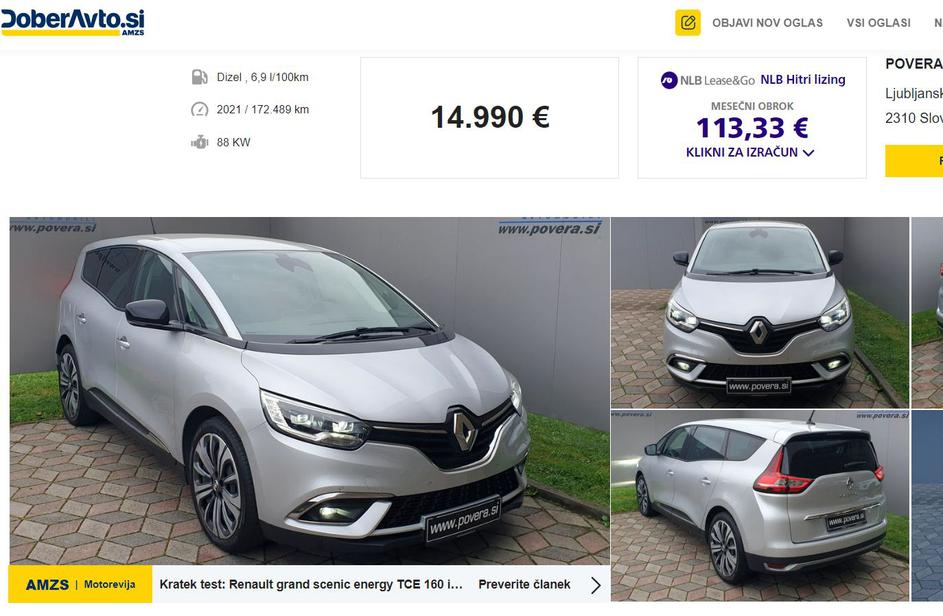The height and width of the screenshot is (616, 943).
Task: Open the Renault grand scenic test article
Action: point(311,584)
